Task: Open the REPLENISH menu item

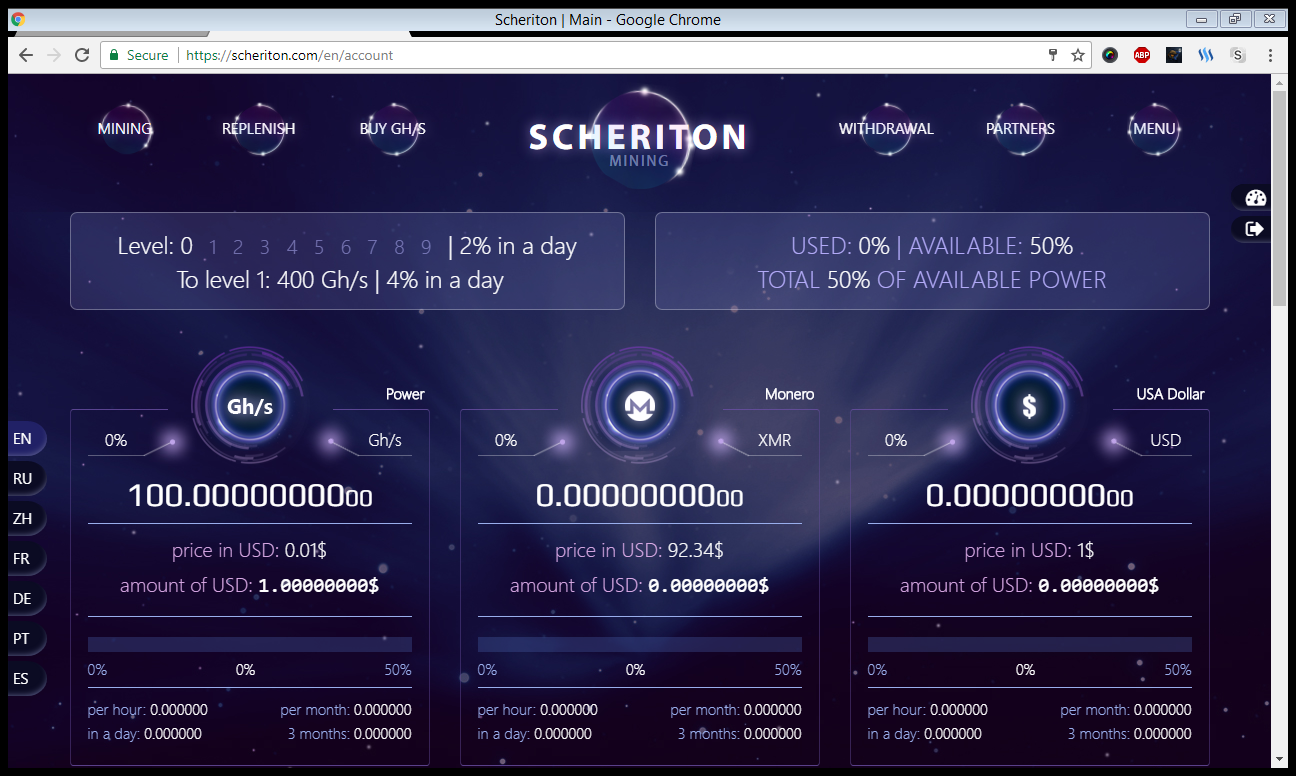Action: (258, 129)
